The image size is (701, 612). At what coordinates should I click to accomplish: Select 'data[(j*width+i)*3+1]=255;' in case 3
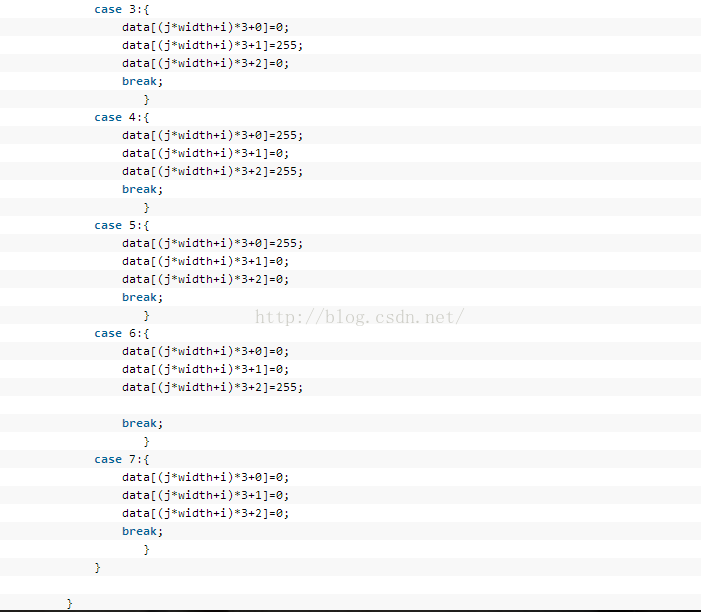(x=212, y=46)
